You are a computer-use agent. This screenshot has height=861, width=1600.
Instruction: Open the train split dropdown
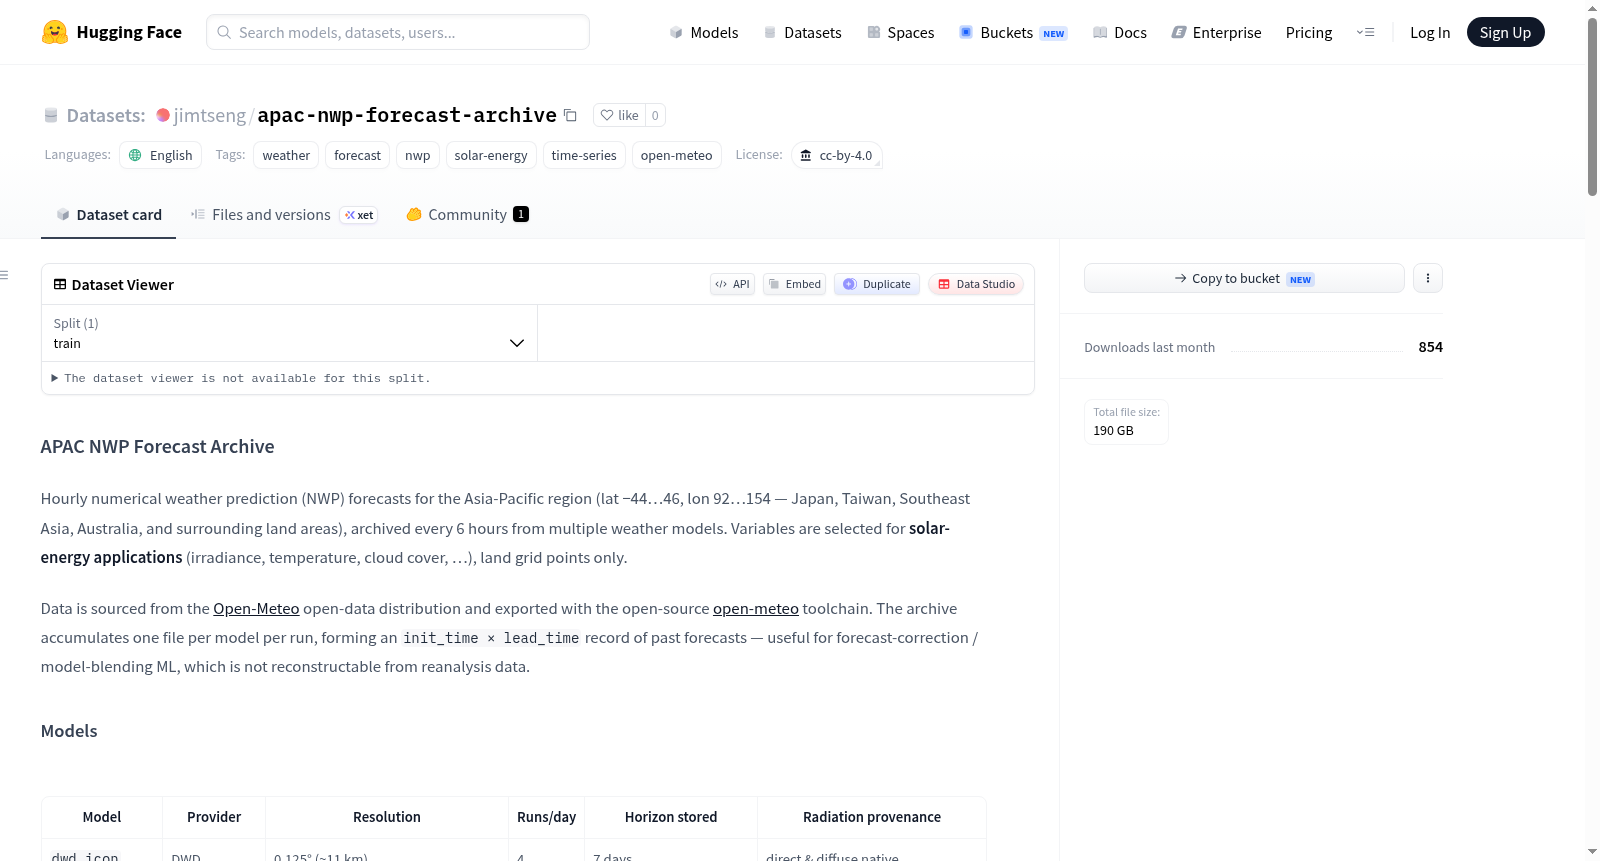[x=289, y=333]
